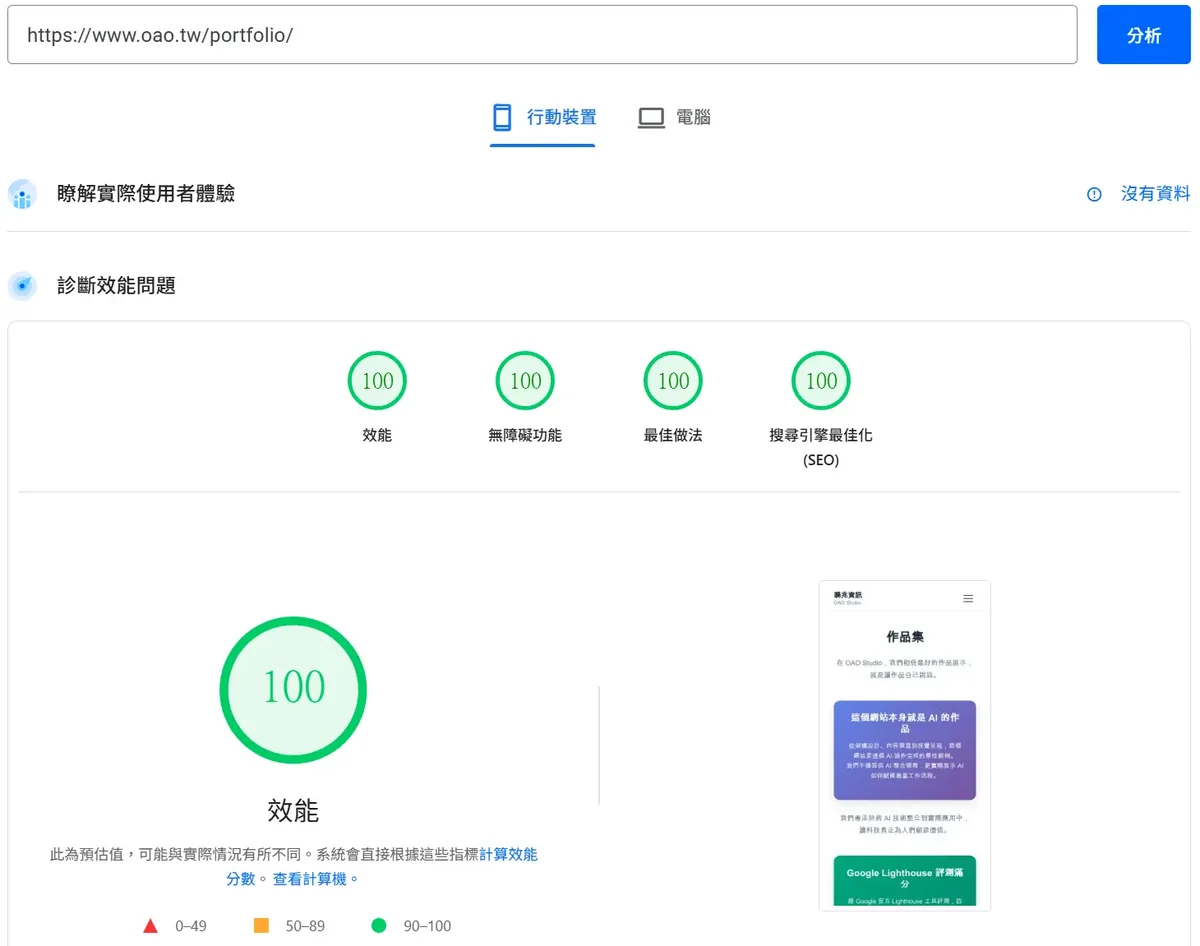This screenshot has height=946, width=1200.
Task: Click the 最佳做法 score circle
Action: click(x=672, y=380)
